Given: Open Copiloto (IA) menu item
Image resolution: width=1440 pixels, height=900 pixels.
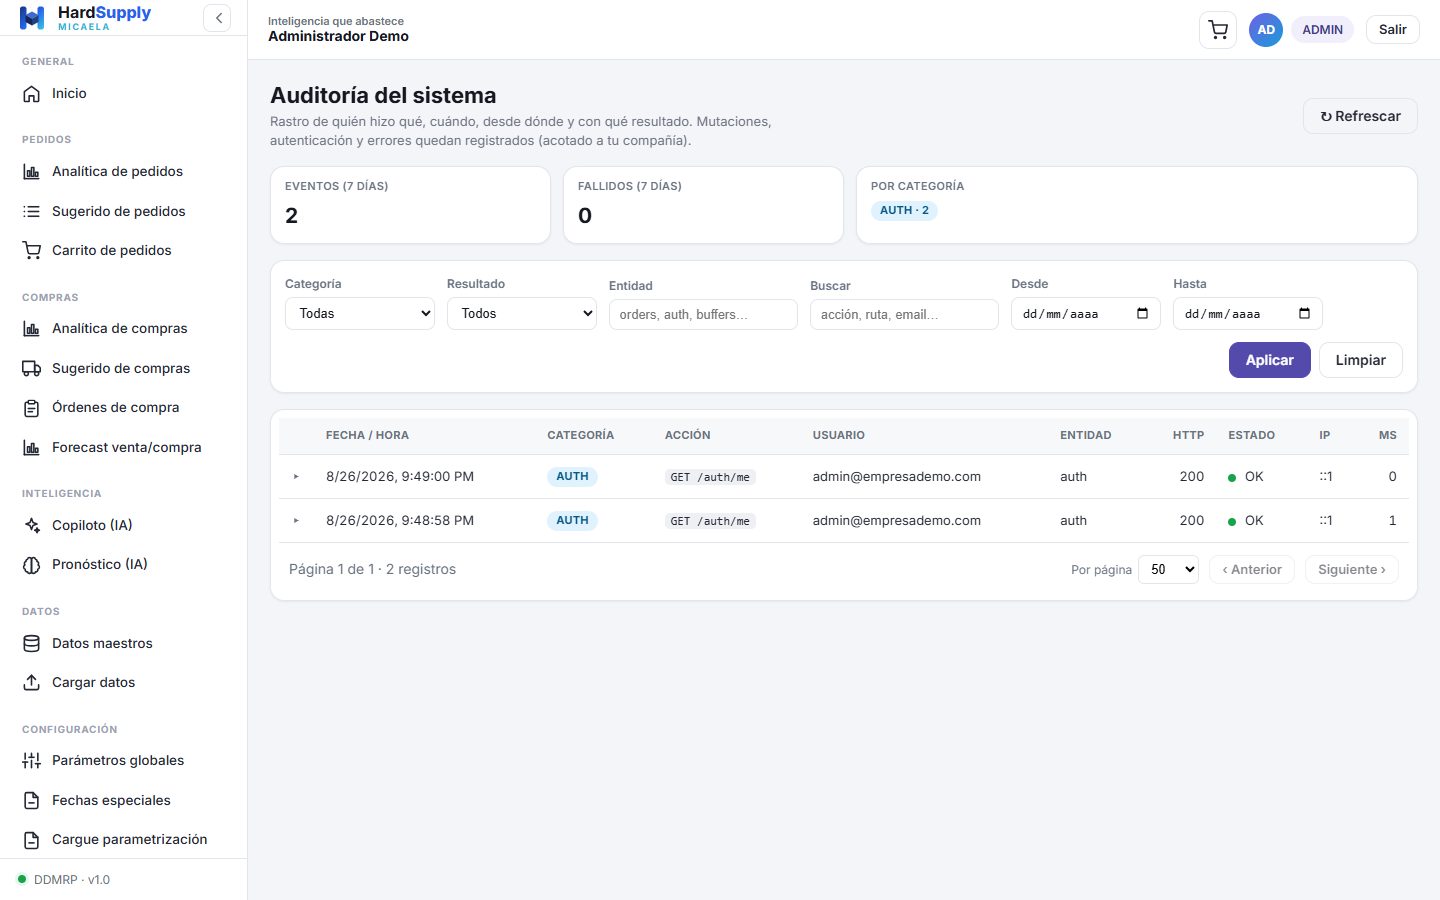Looking at the screenshot, I should coord(124,525).
